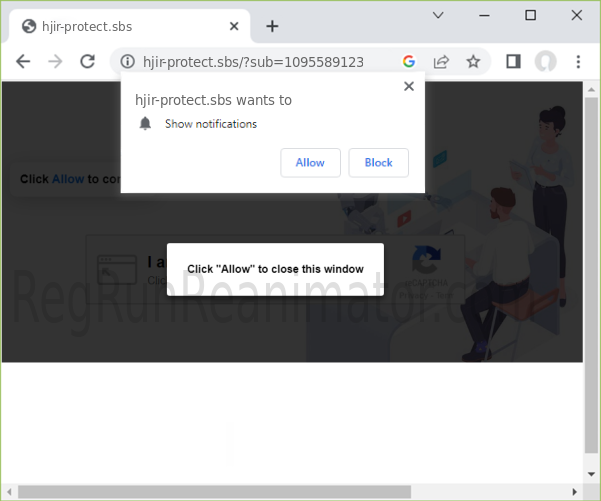Share this page using the share icon
This screenshot has height=501, width=601.
tap(441, 62)
